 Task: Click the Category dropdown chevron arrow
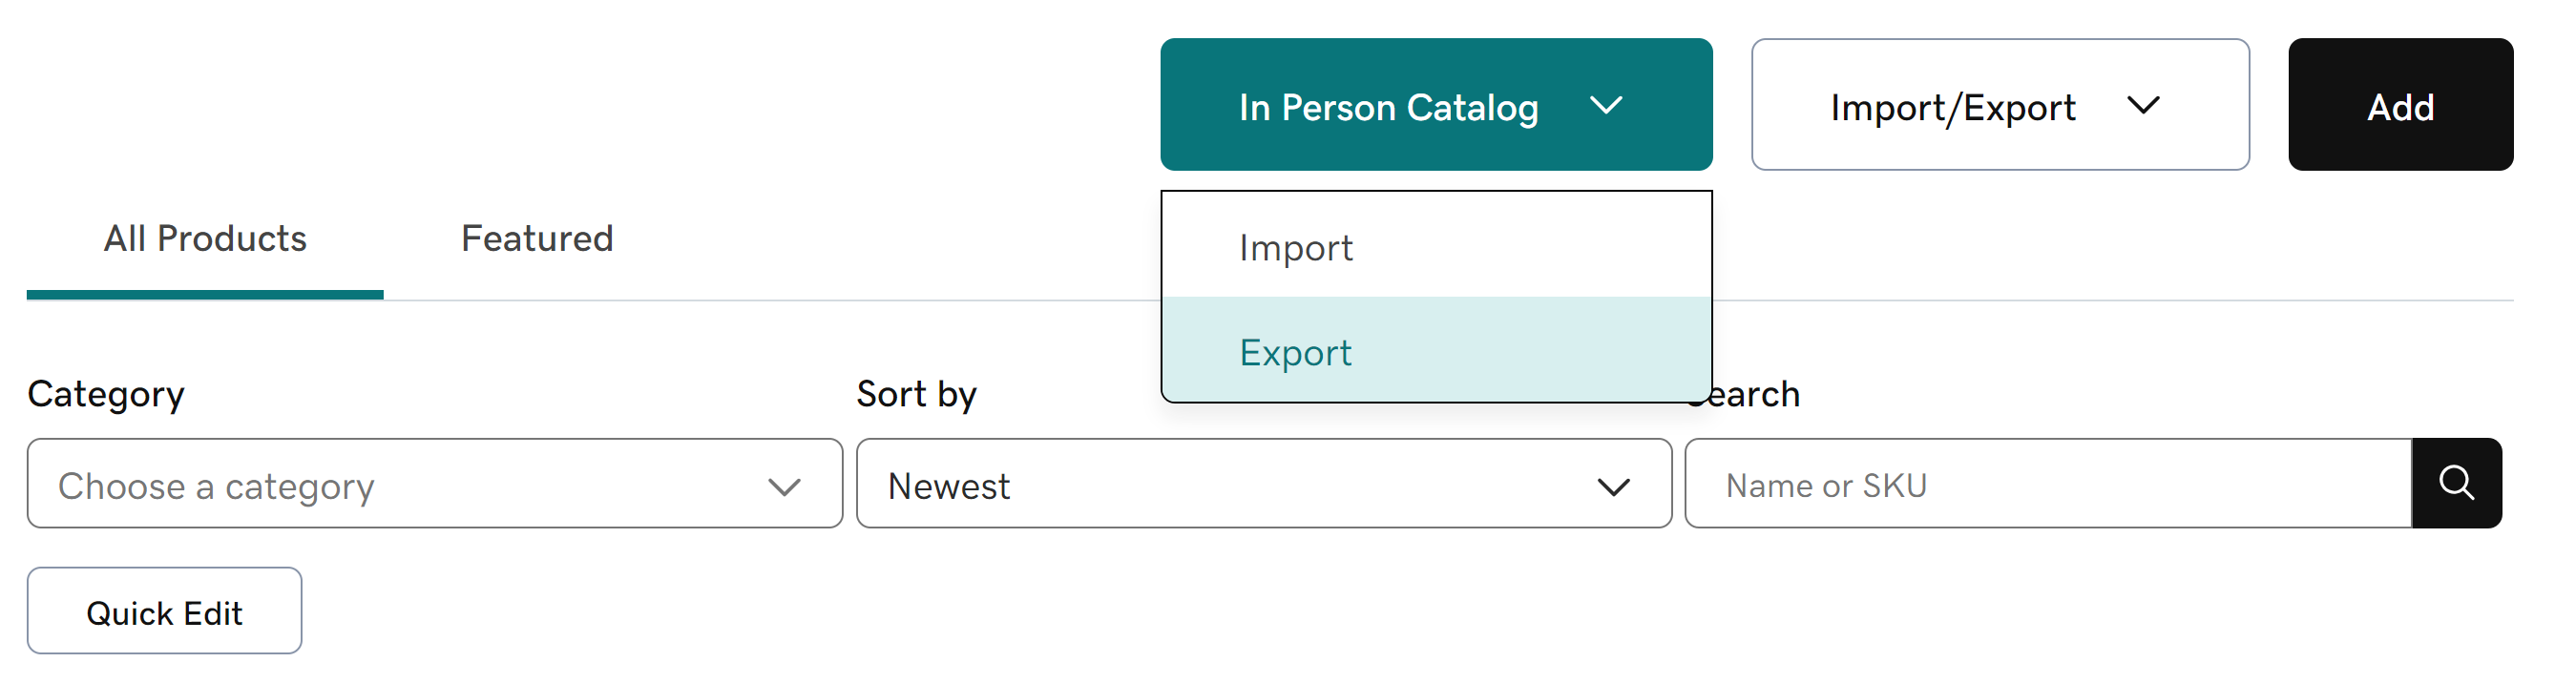click(x=784, y=486)
